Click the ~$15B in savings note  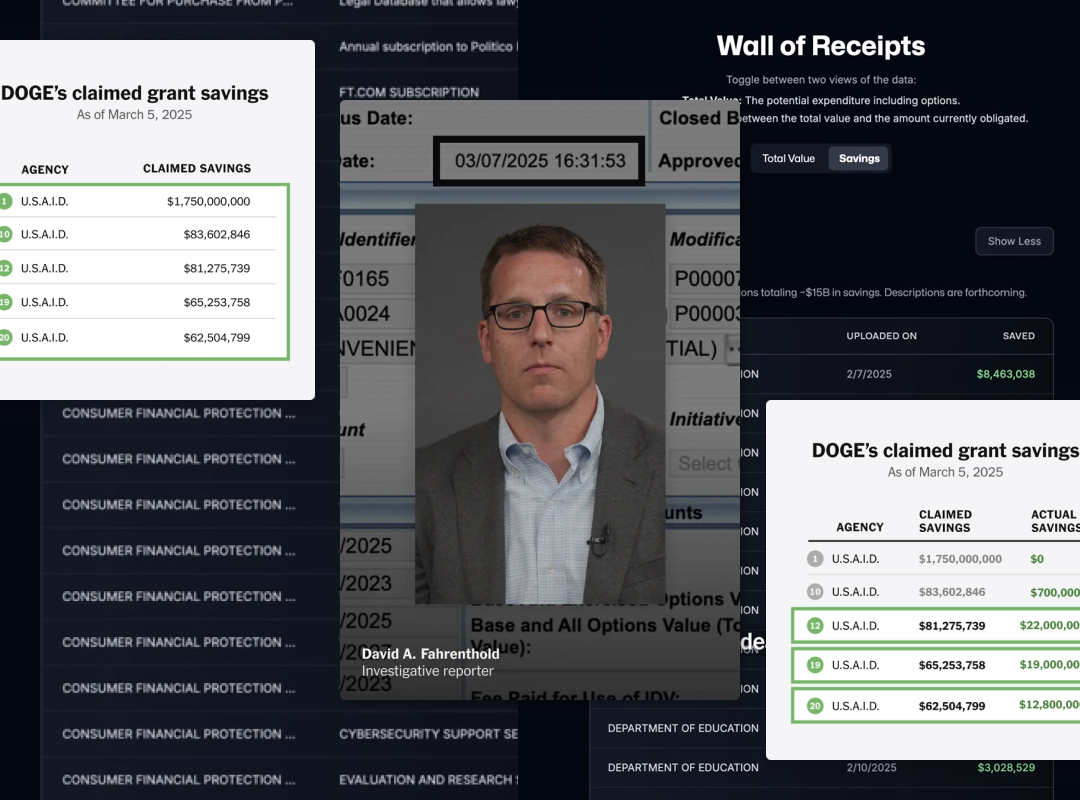coord(883,293)
